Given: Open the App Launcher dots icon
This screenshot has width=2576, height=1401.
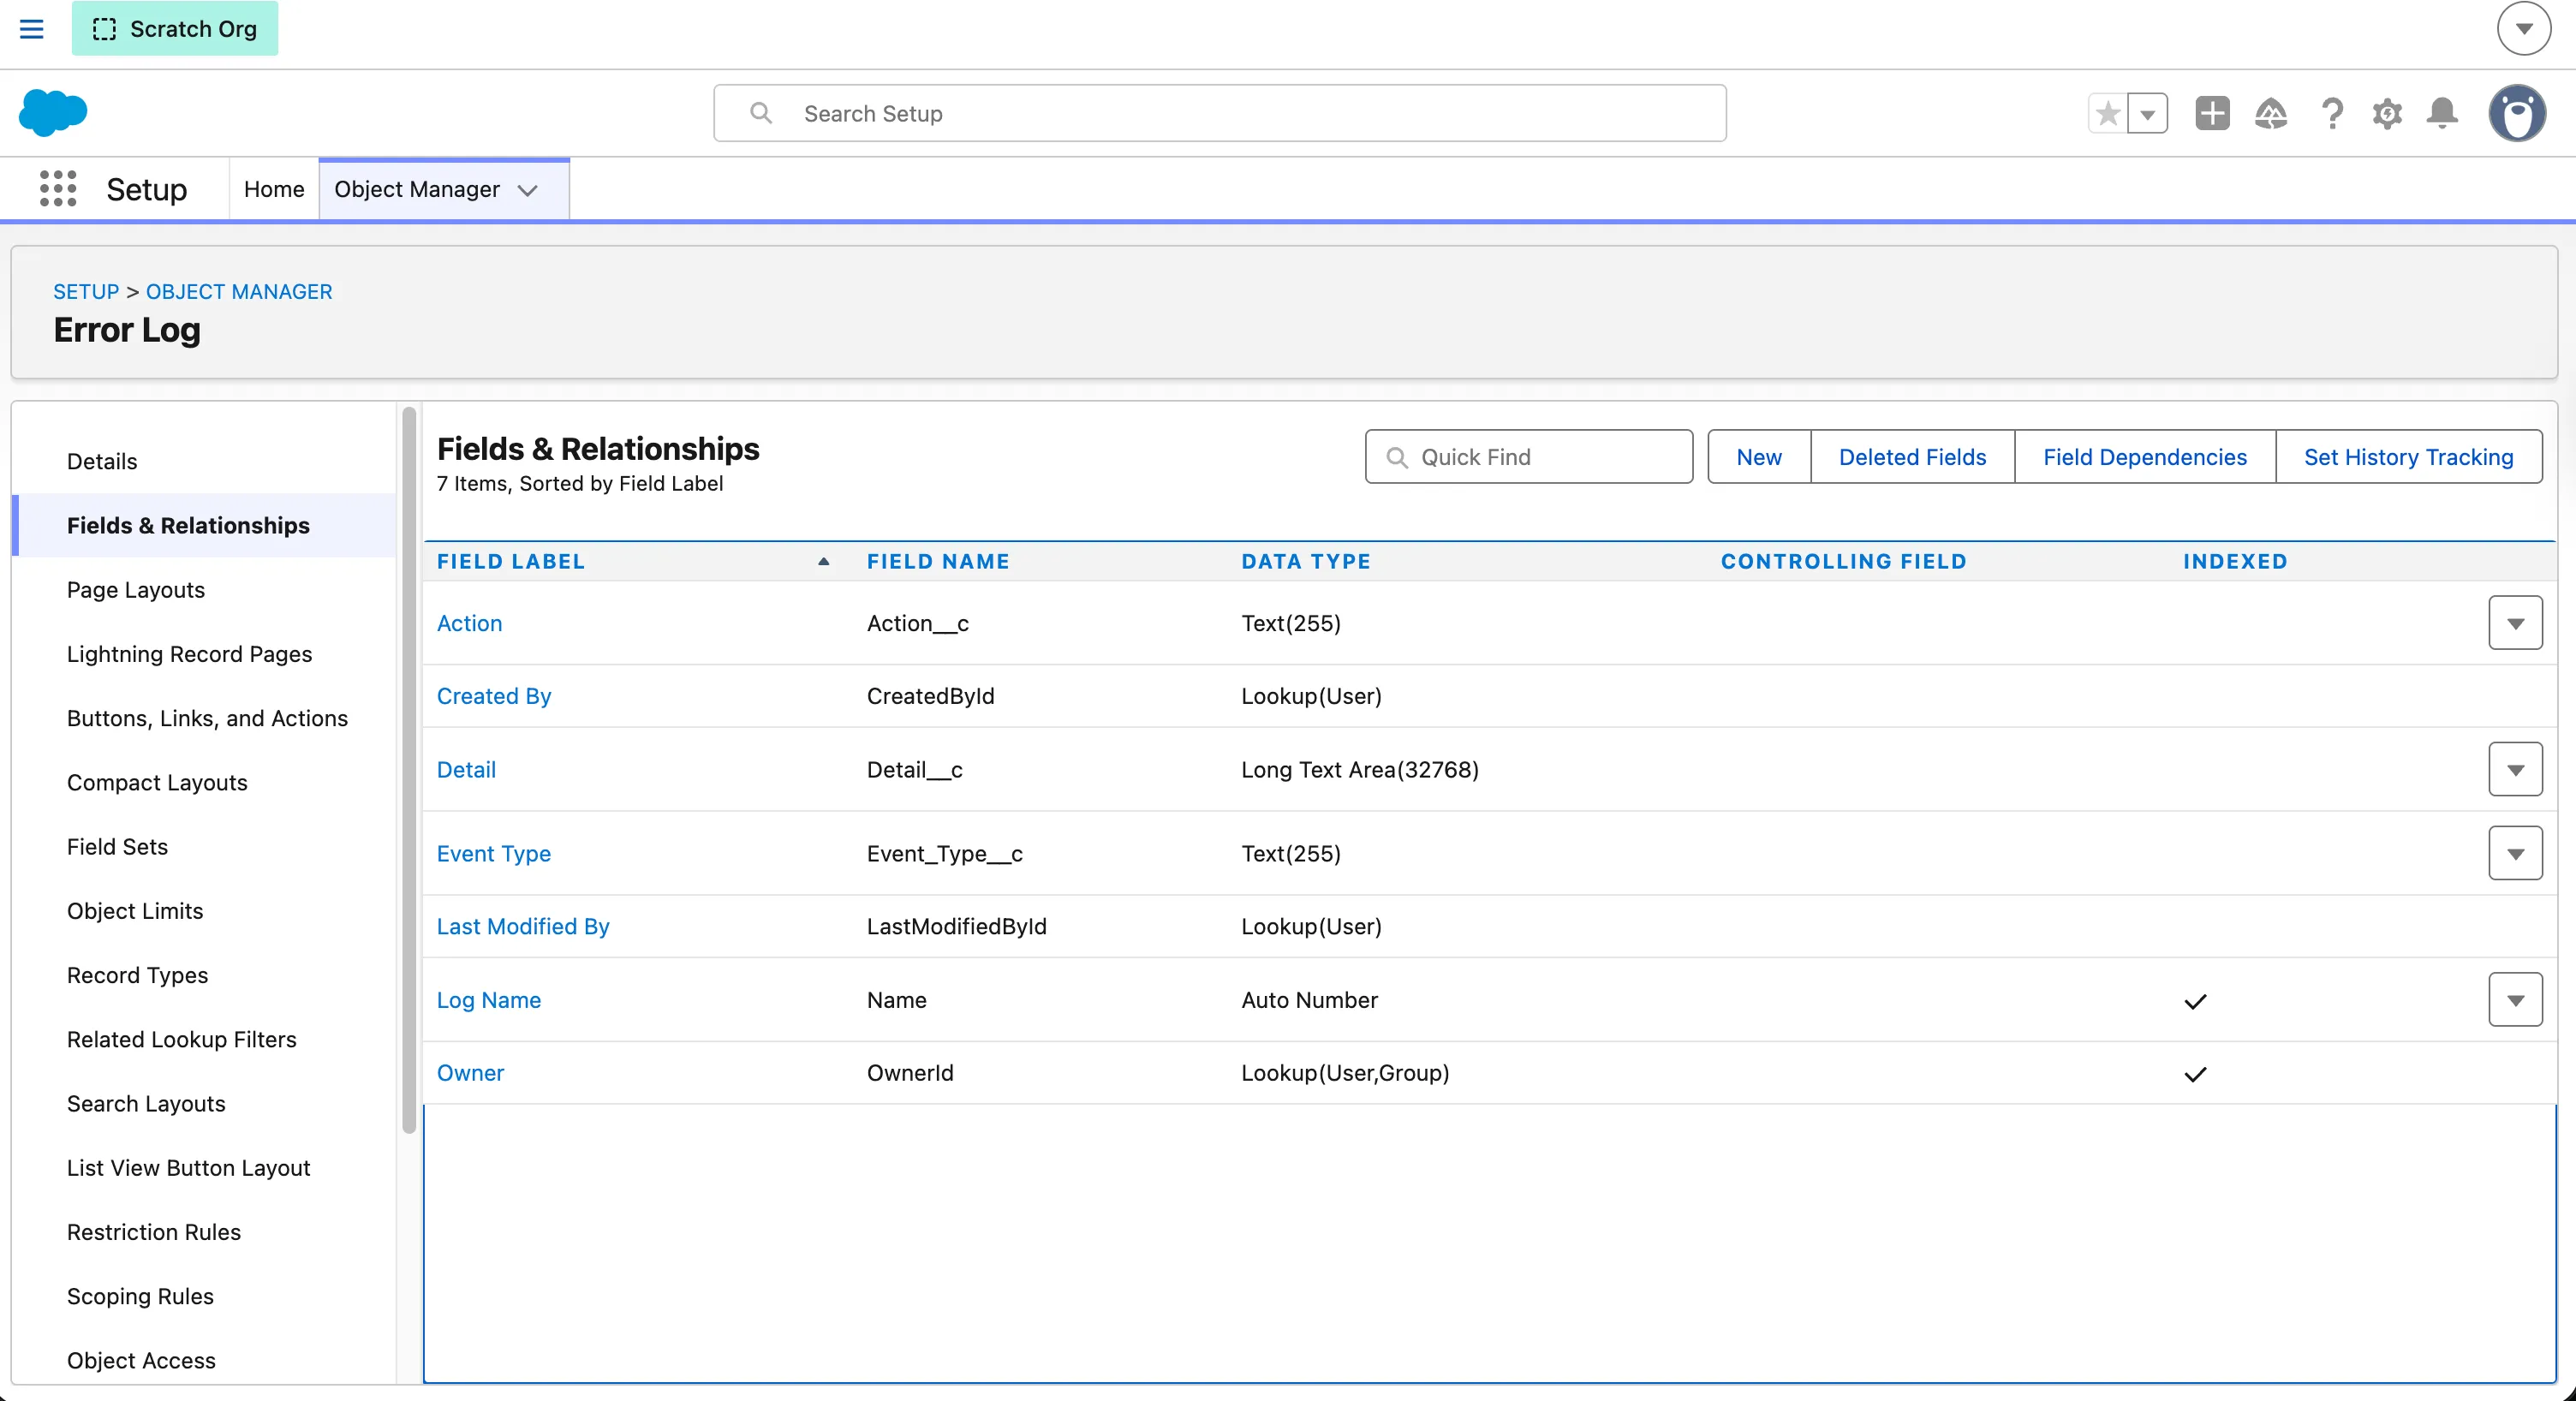Looking at the screenshot, I should [x=58, y=189].
